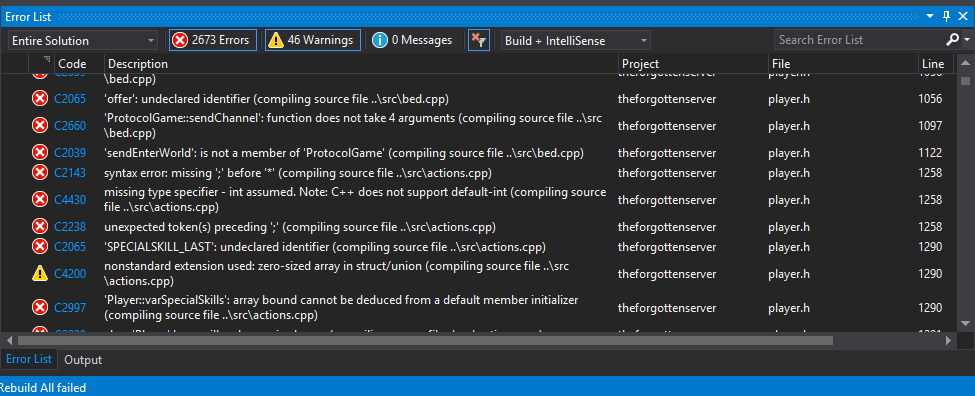Click the error icon on the SPECIALSKILL_LAST row
Viewport: 975px width, 396px height.
40,246
